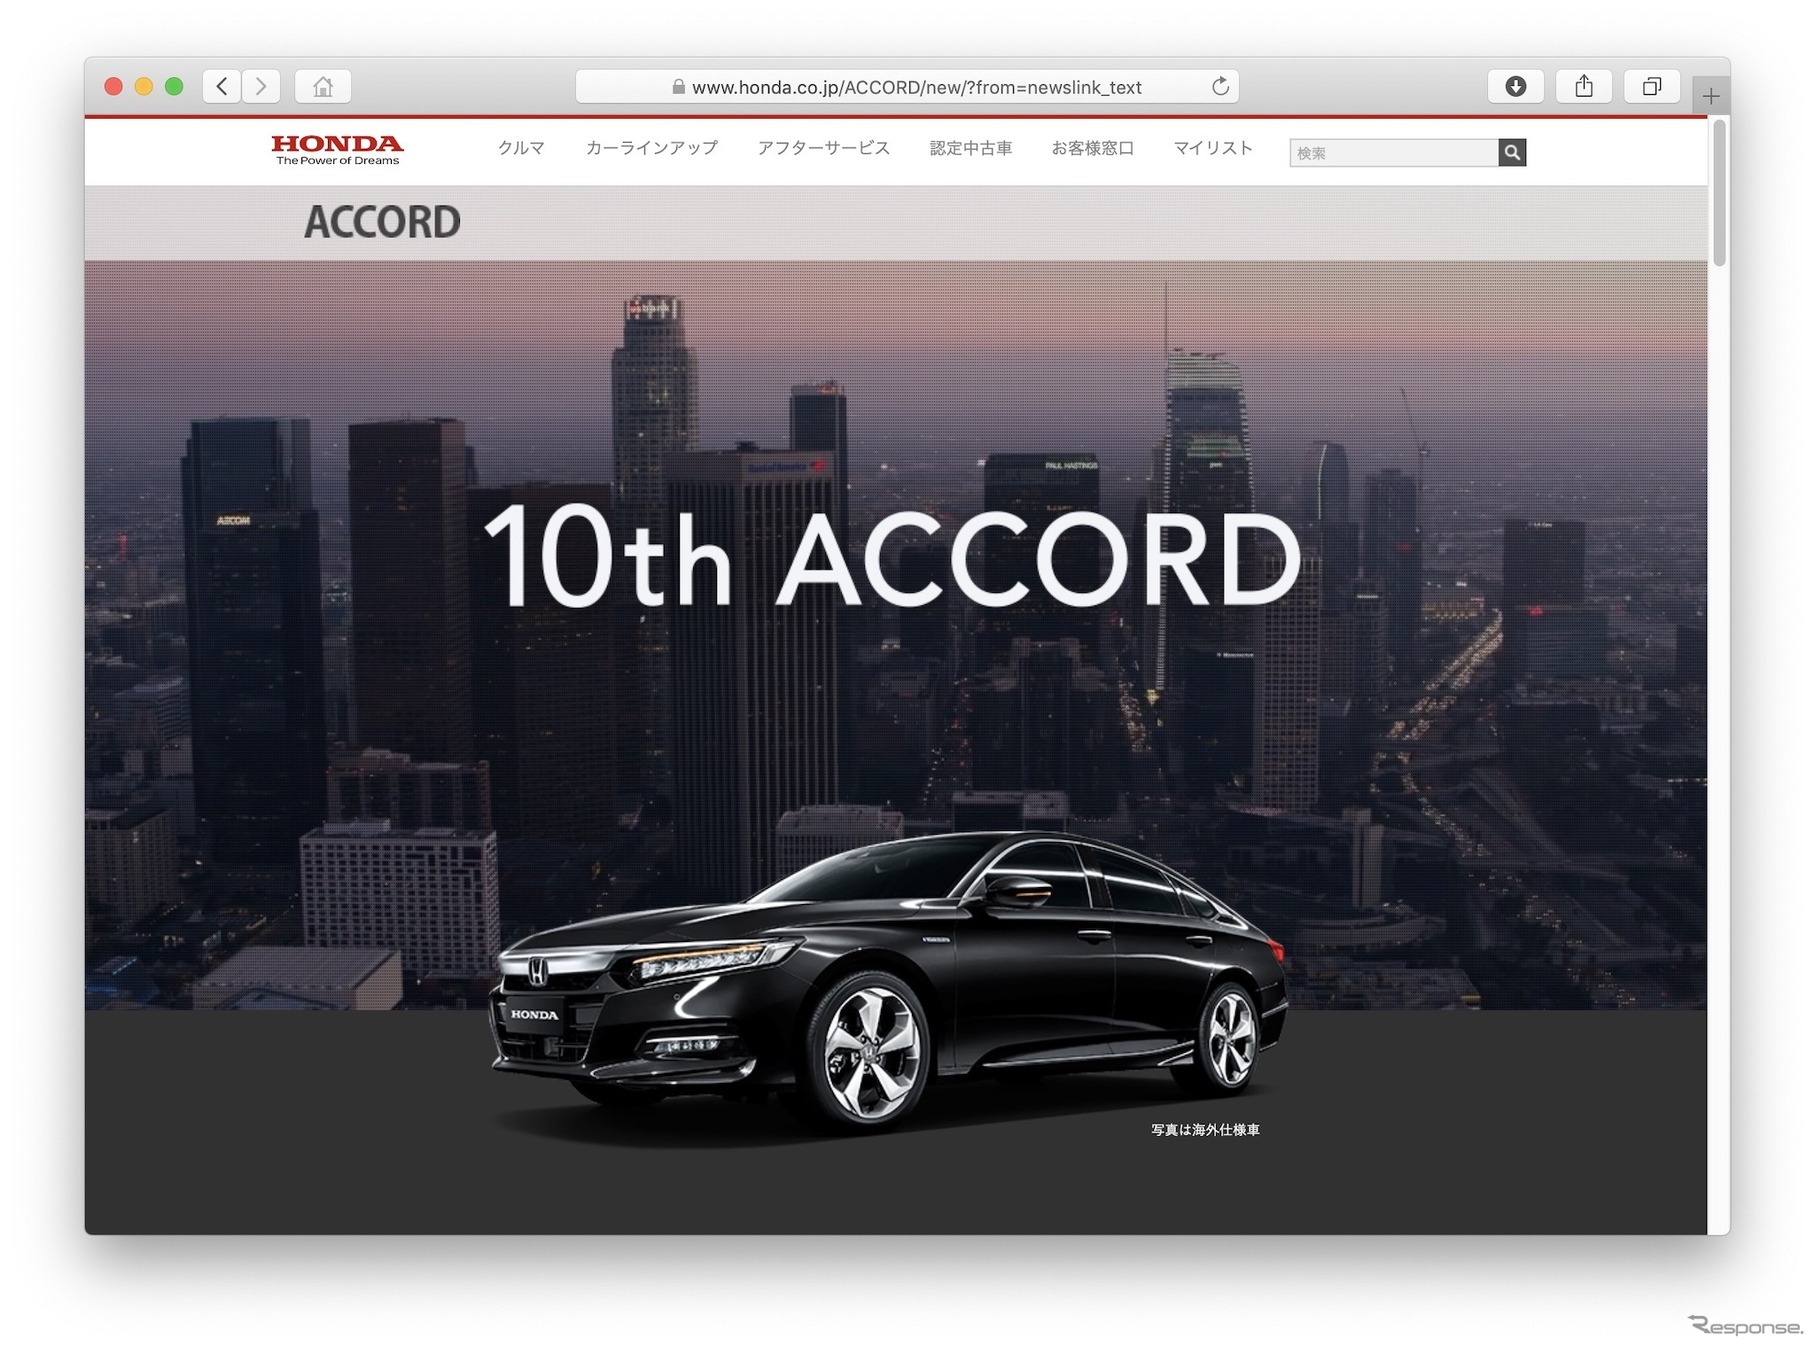Open the 認定中古車 menu item
Image resolution: width=1815 pixels, height=1347 pixels.
[x=970, y=148]
